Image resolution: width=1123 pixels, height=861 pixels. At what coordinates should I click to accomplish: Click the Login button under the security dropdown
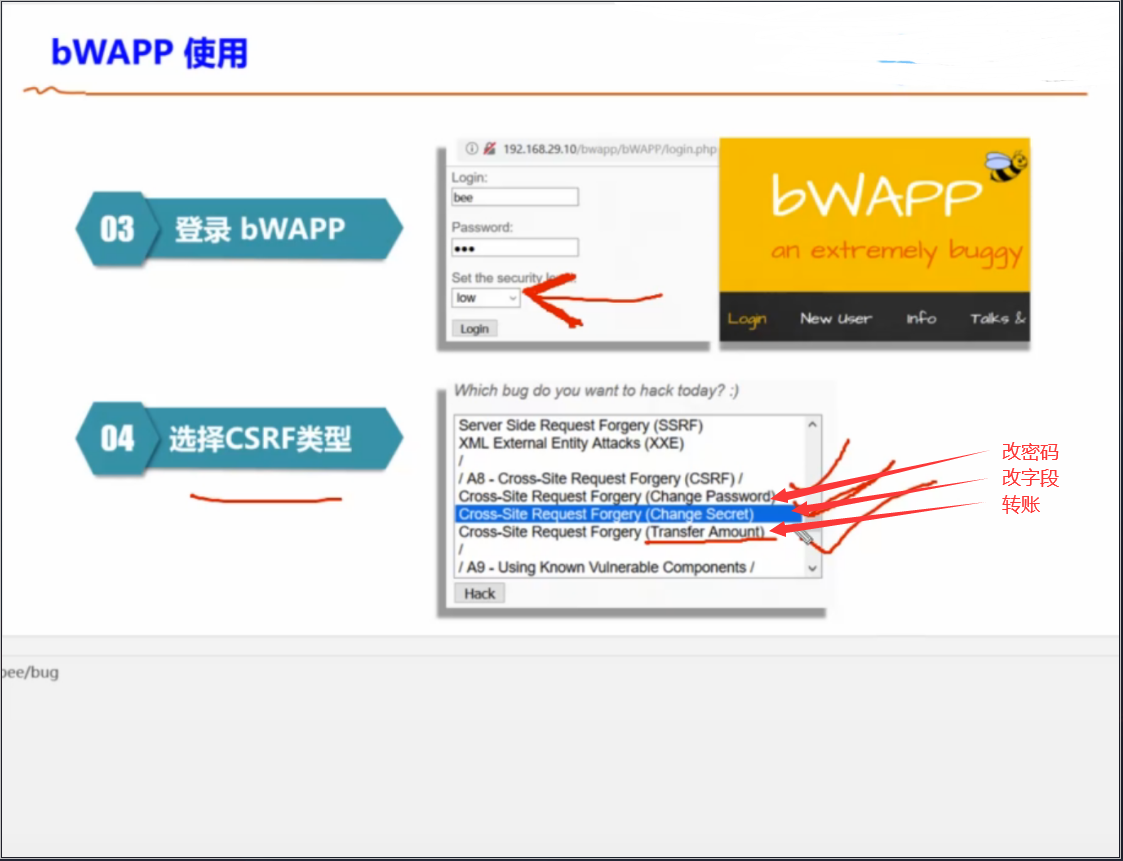474,329
